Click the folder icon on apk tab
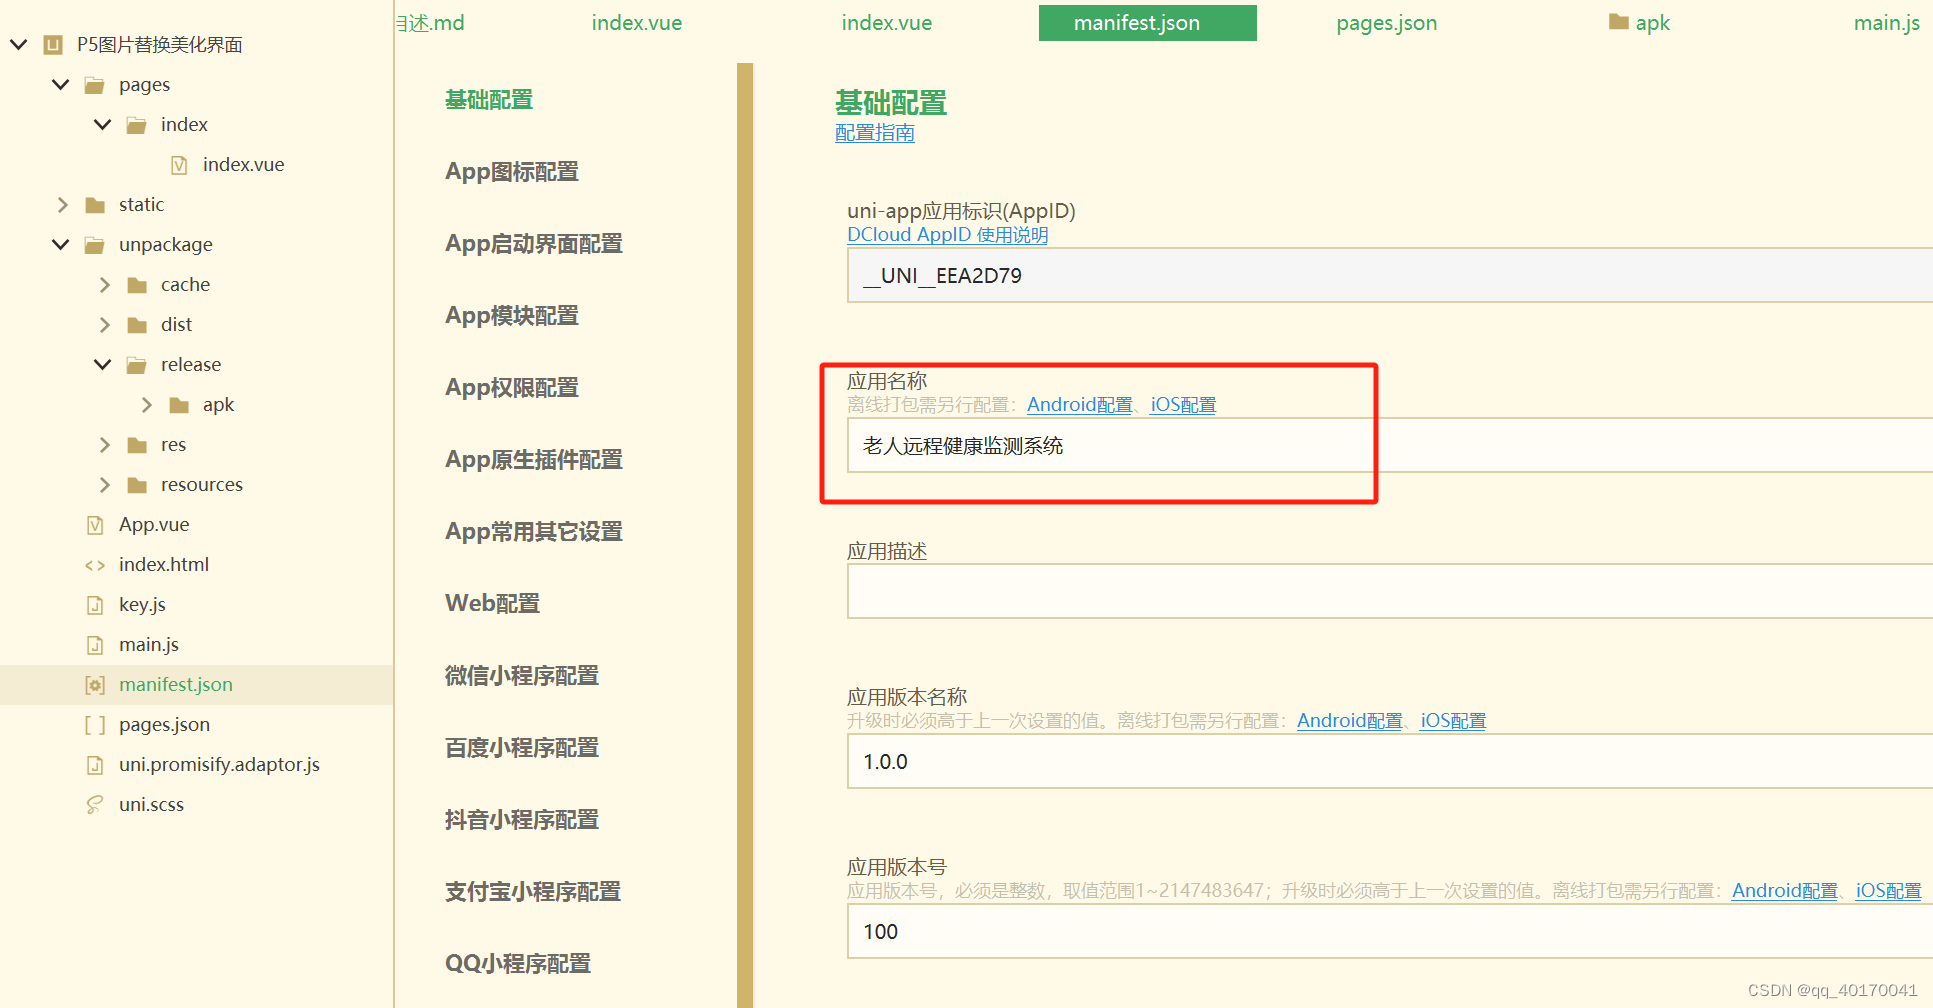The height and width of the screenshot is (1008, 1933). coord(1619,21)
